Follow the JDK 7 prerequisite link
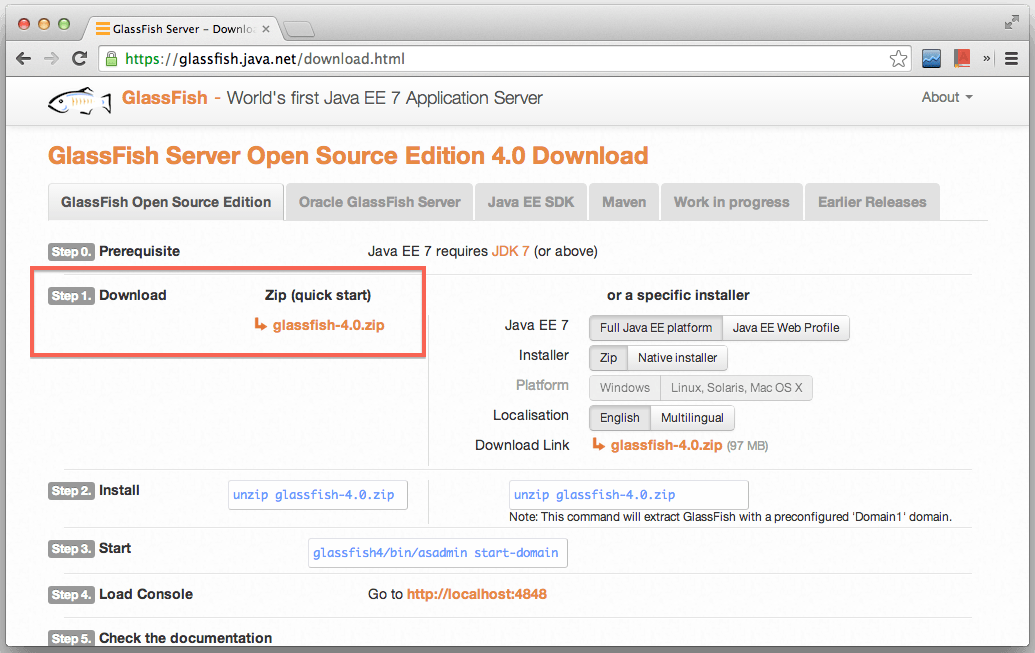This screenshot has height=653, width=1035. (510, 252)
